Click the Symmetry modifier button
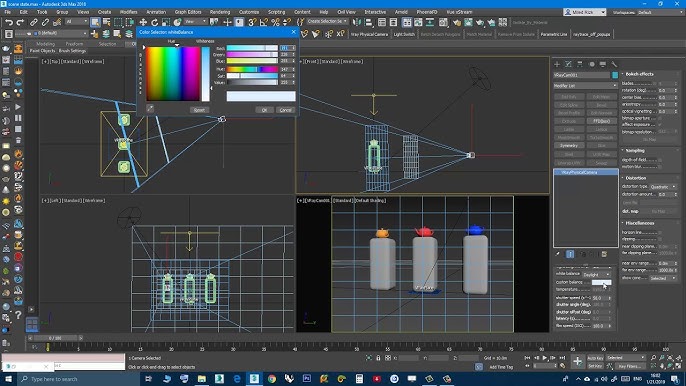 click(569, 145)
